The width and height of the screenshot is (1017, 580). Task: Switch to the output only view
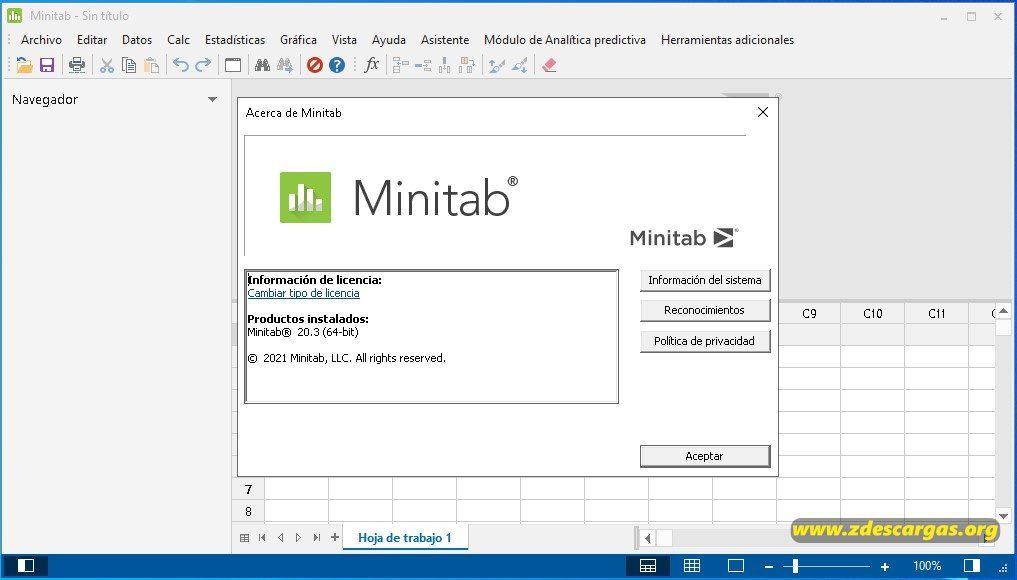(x=736, y=566)
